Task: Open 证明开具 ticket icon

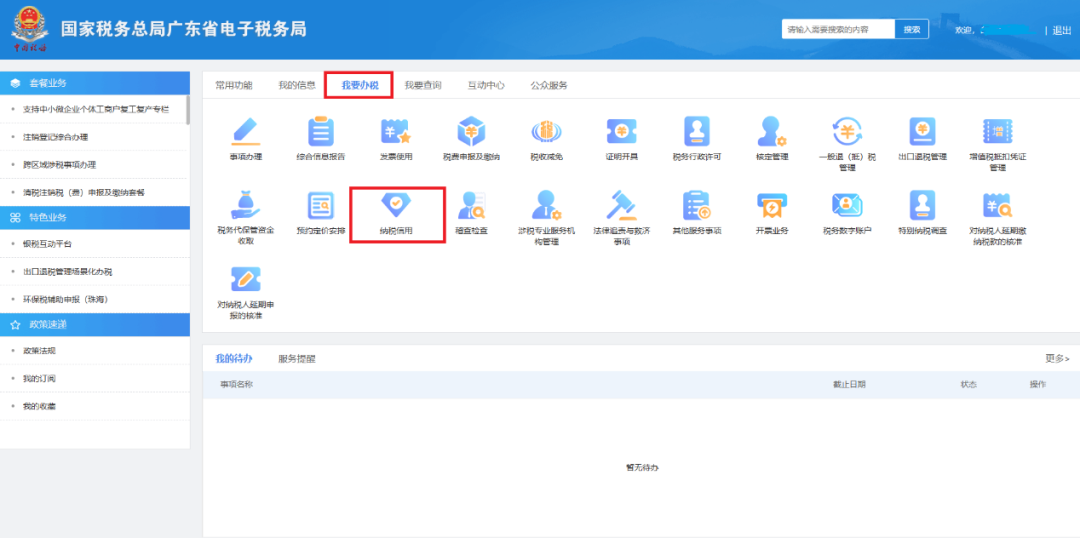Action: point(621,131)
